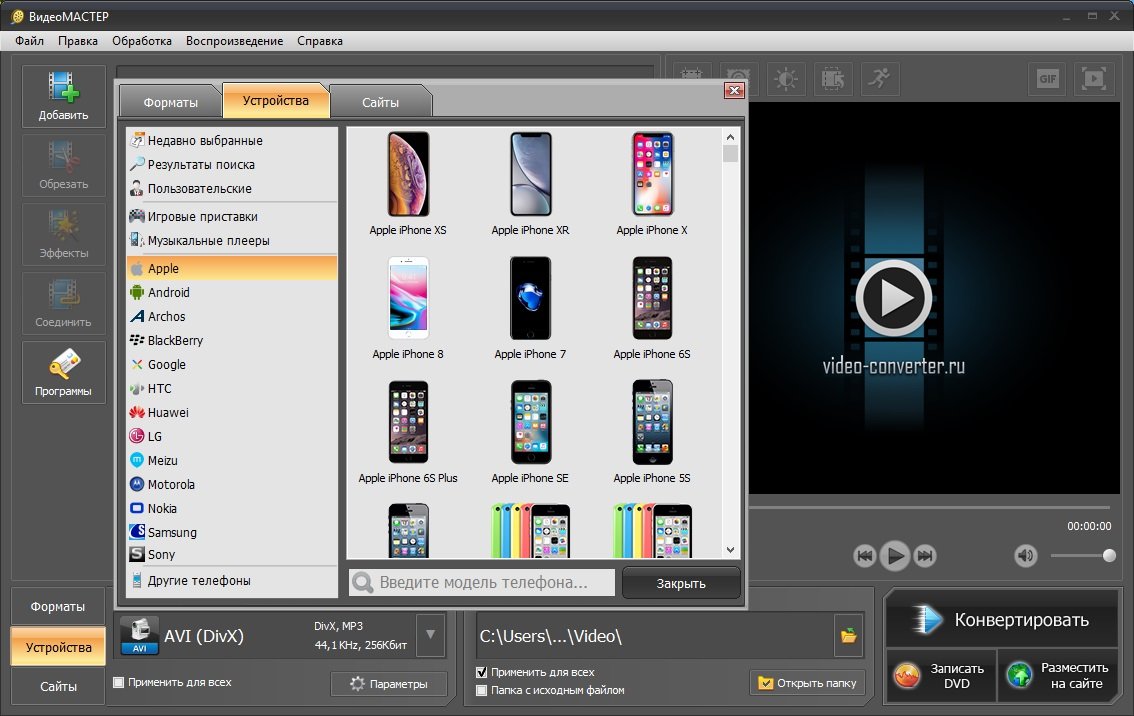Viewport: 1134px width, 716px height.
Task: Open the brightness enhancement tool icon
Action: pos(786,79)
